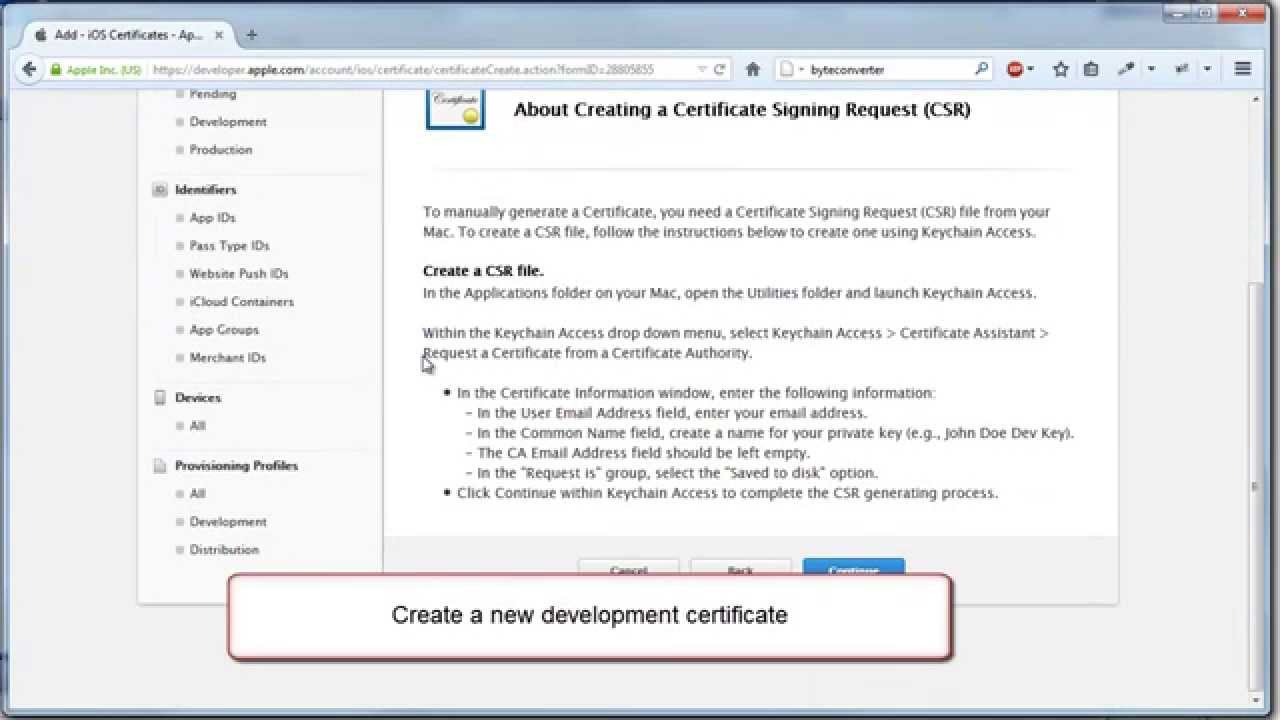
Task: Click the small extension icon left of hamburger menu
Action: click(1182, 69)
